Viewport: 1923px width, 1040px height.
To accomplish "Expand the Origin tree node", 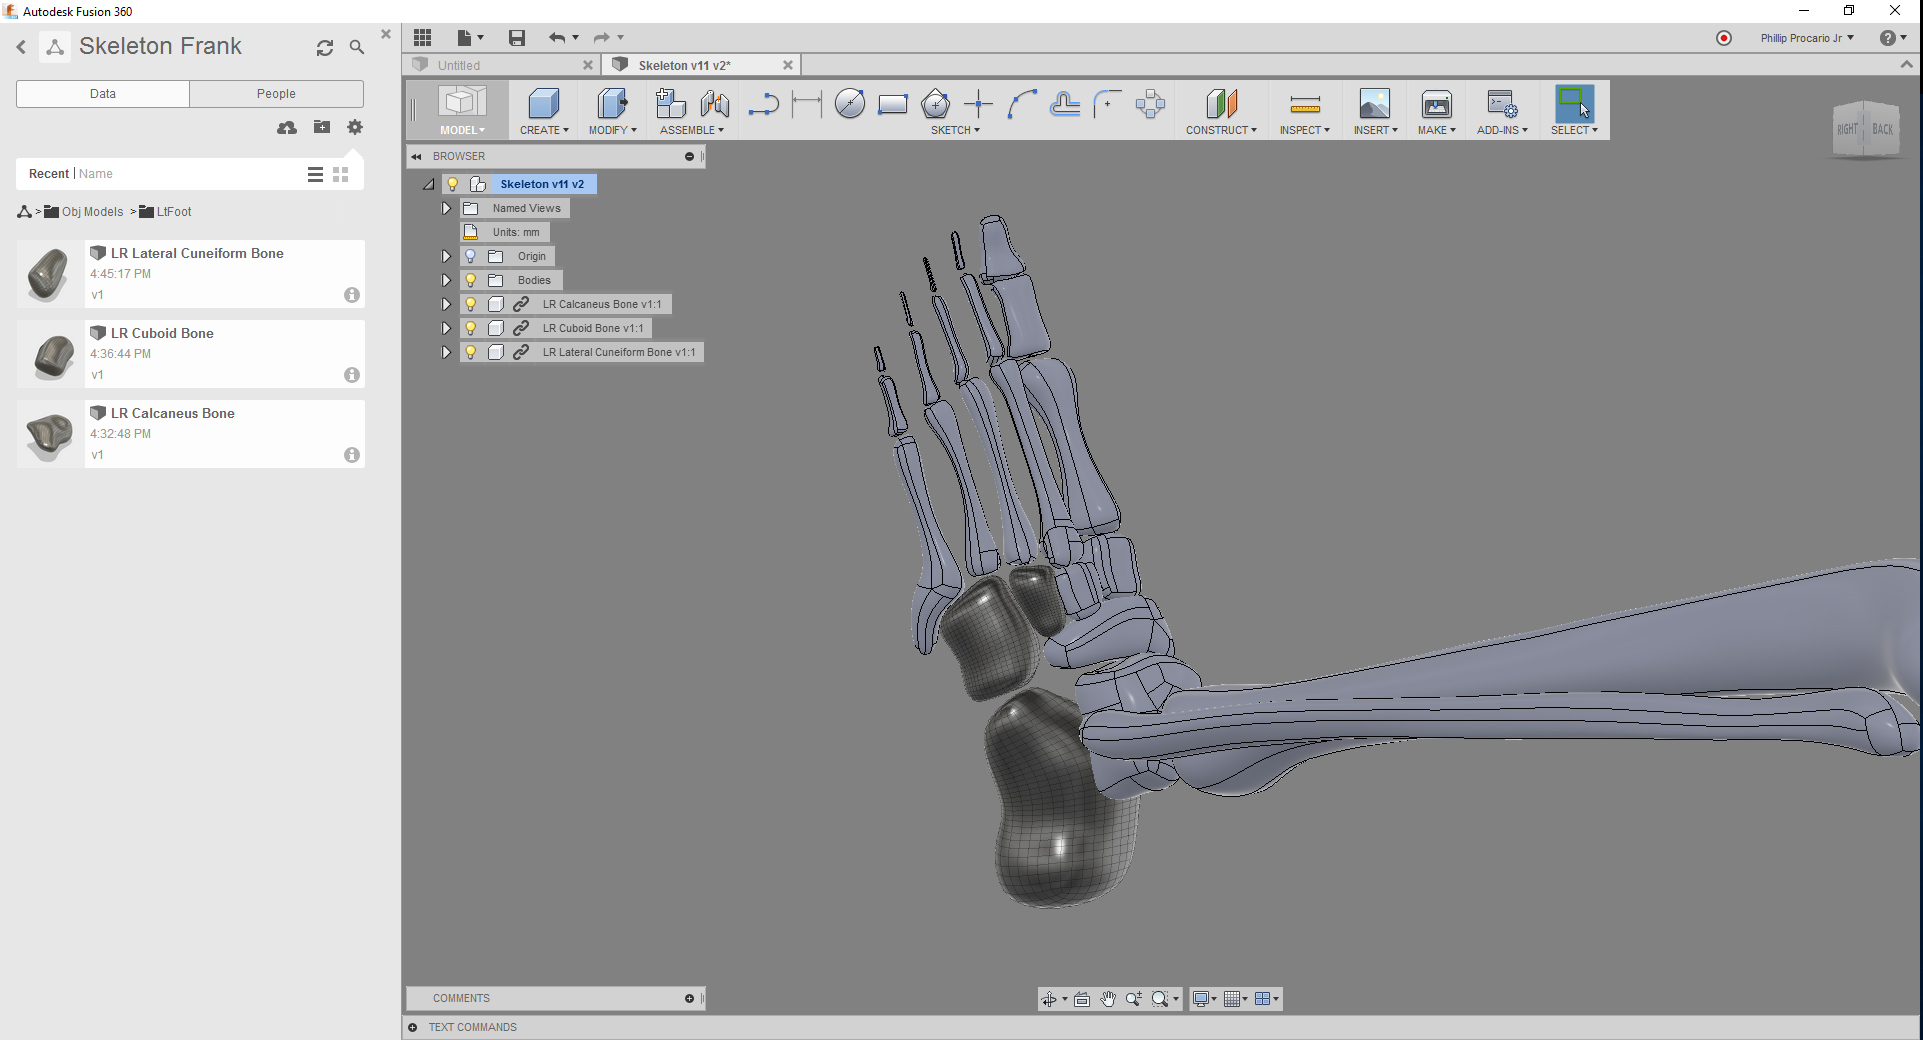I will pos(446,256).
